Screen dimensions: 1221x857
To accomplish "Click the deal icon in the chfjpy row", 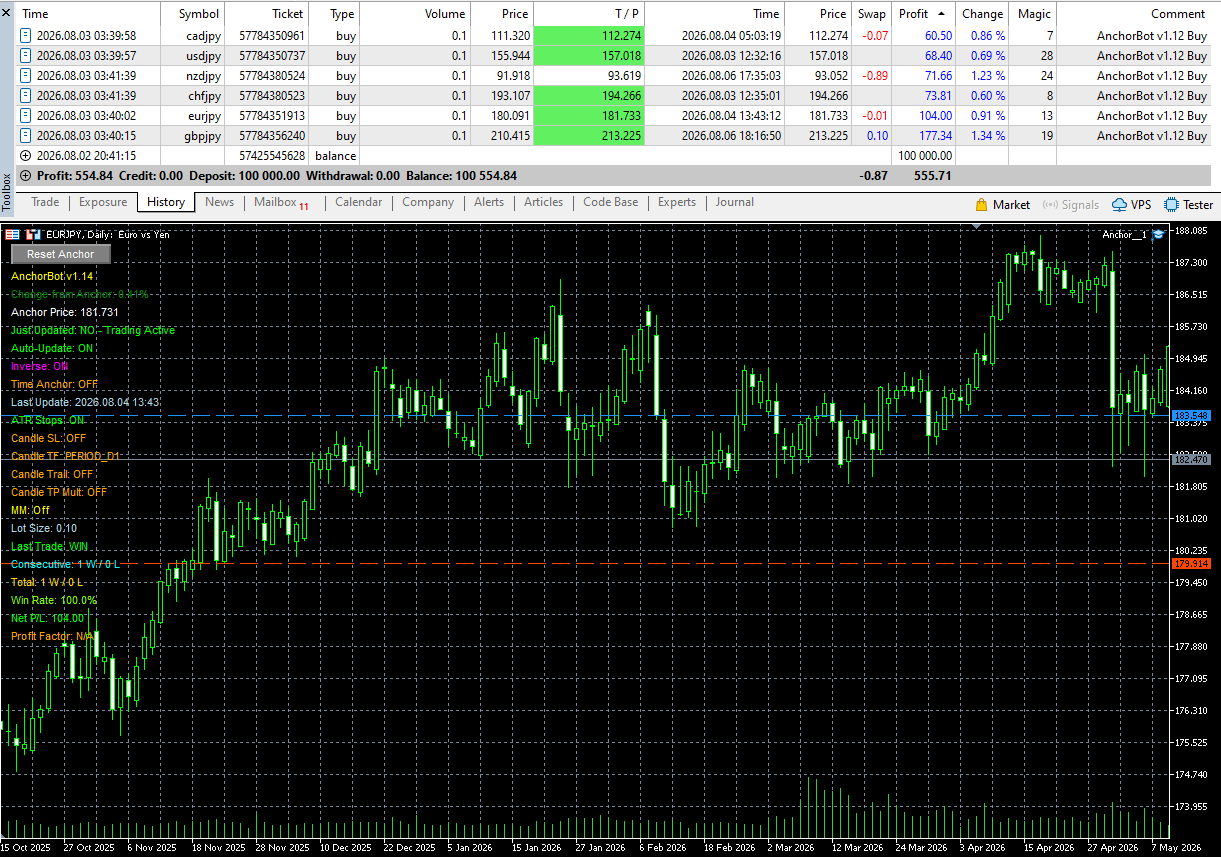I will 26,96.
